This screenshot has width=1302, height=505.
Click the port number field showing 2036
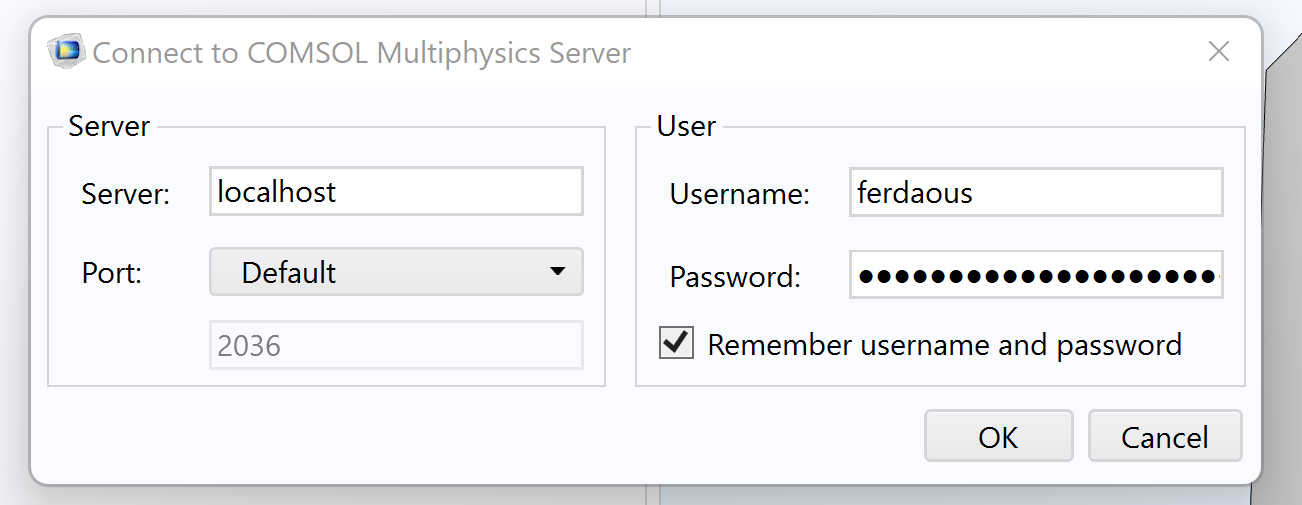[x=395, y=346]
